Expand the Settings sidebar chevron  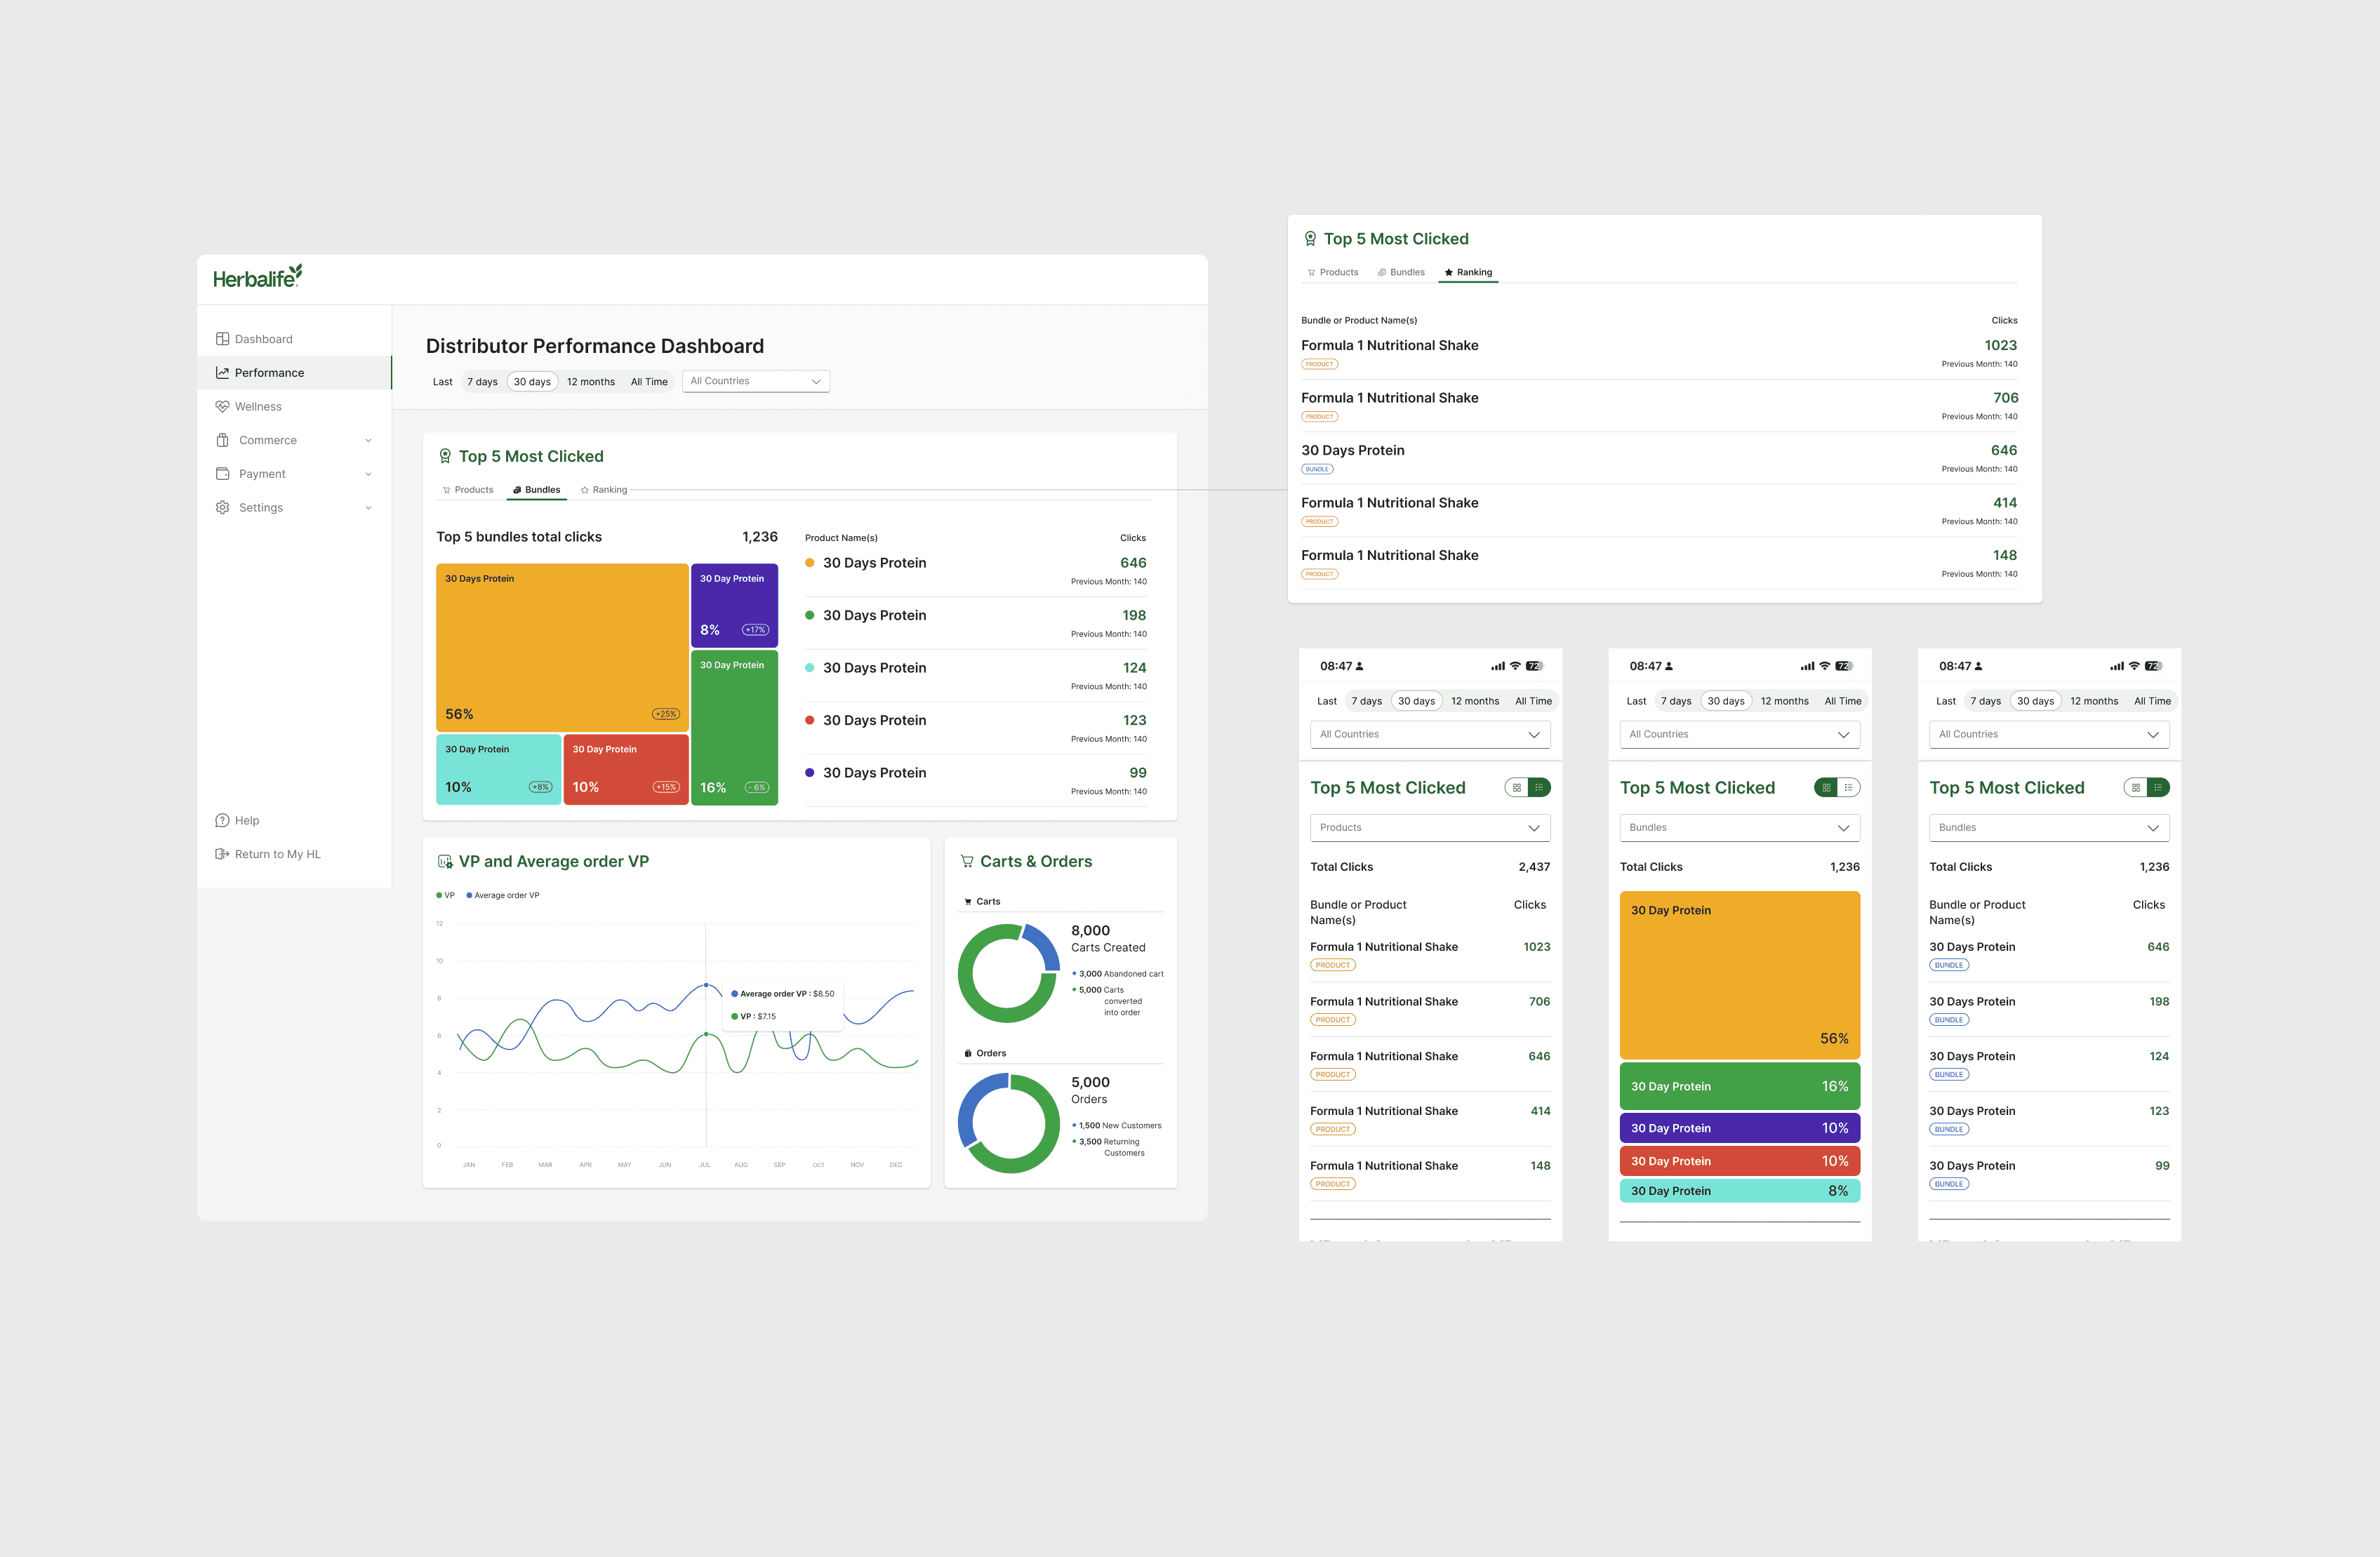(368, 508)
